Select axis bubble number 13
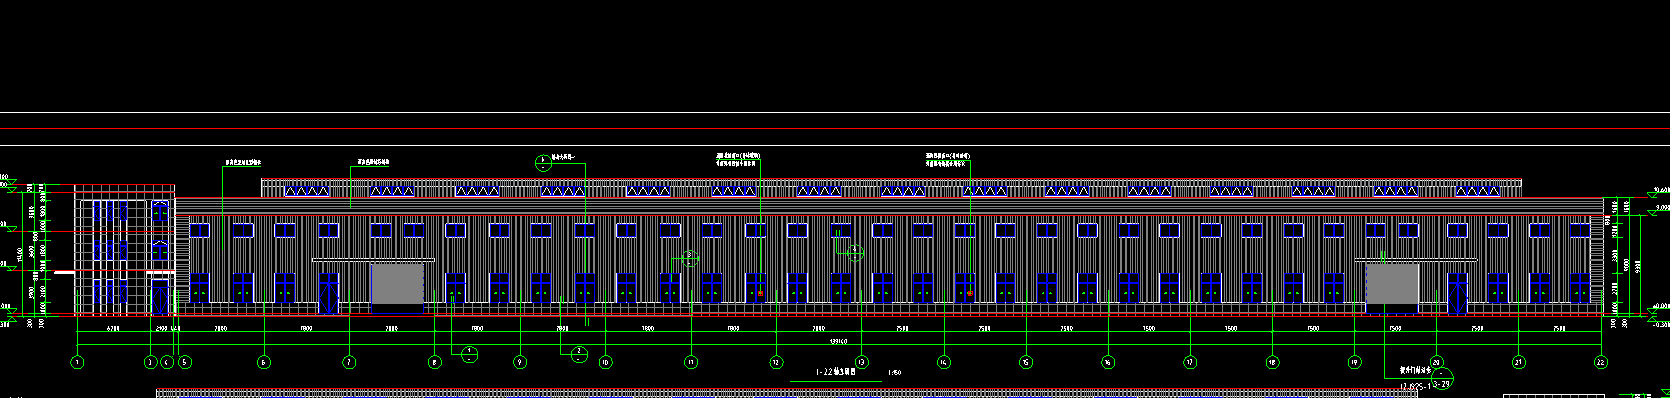Image resolution: width=1670 pixels, height=398 pixels. click(862, 362)
